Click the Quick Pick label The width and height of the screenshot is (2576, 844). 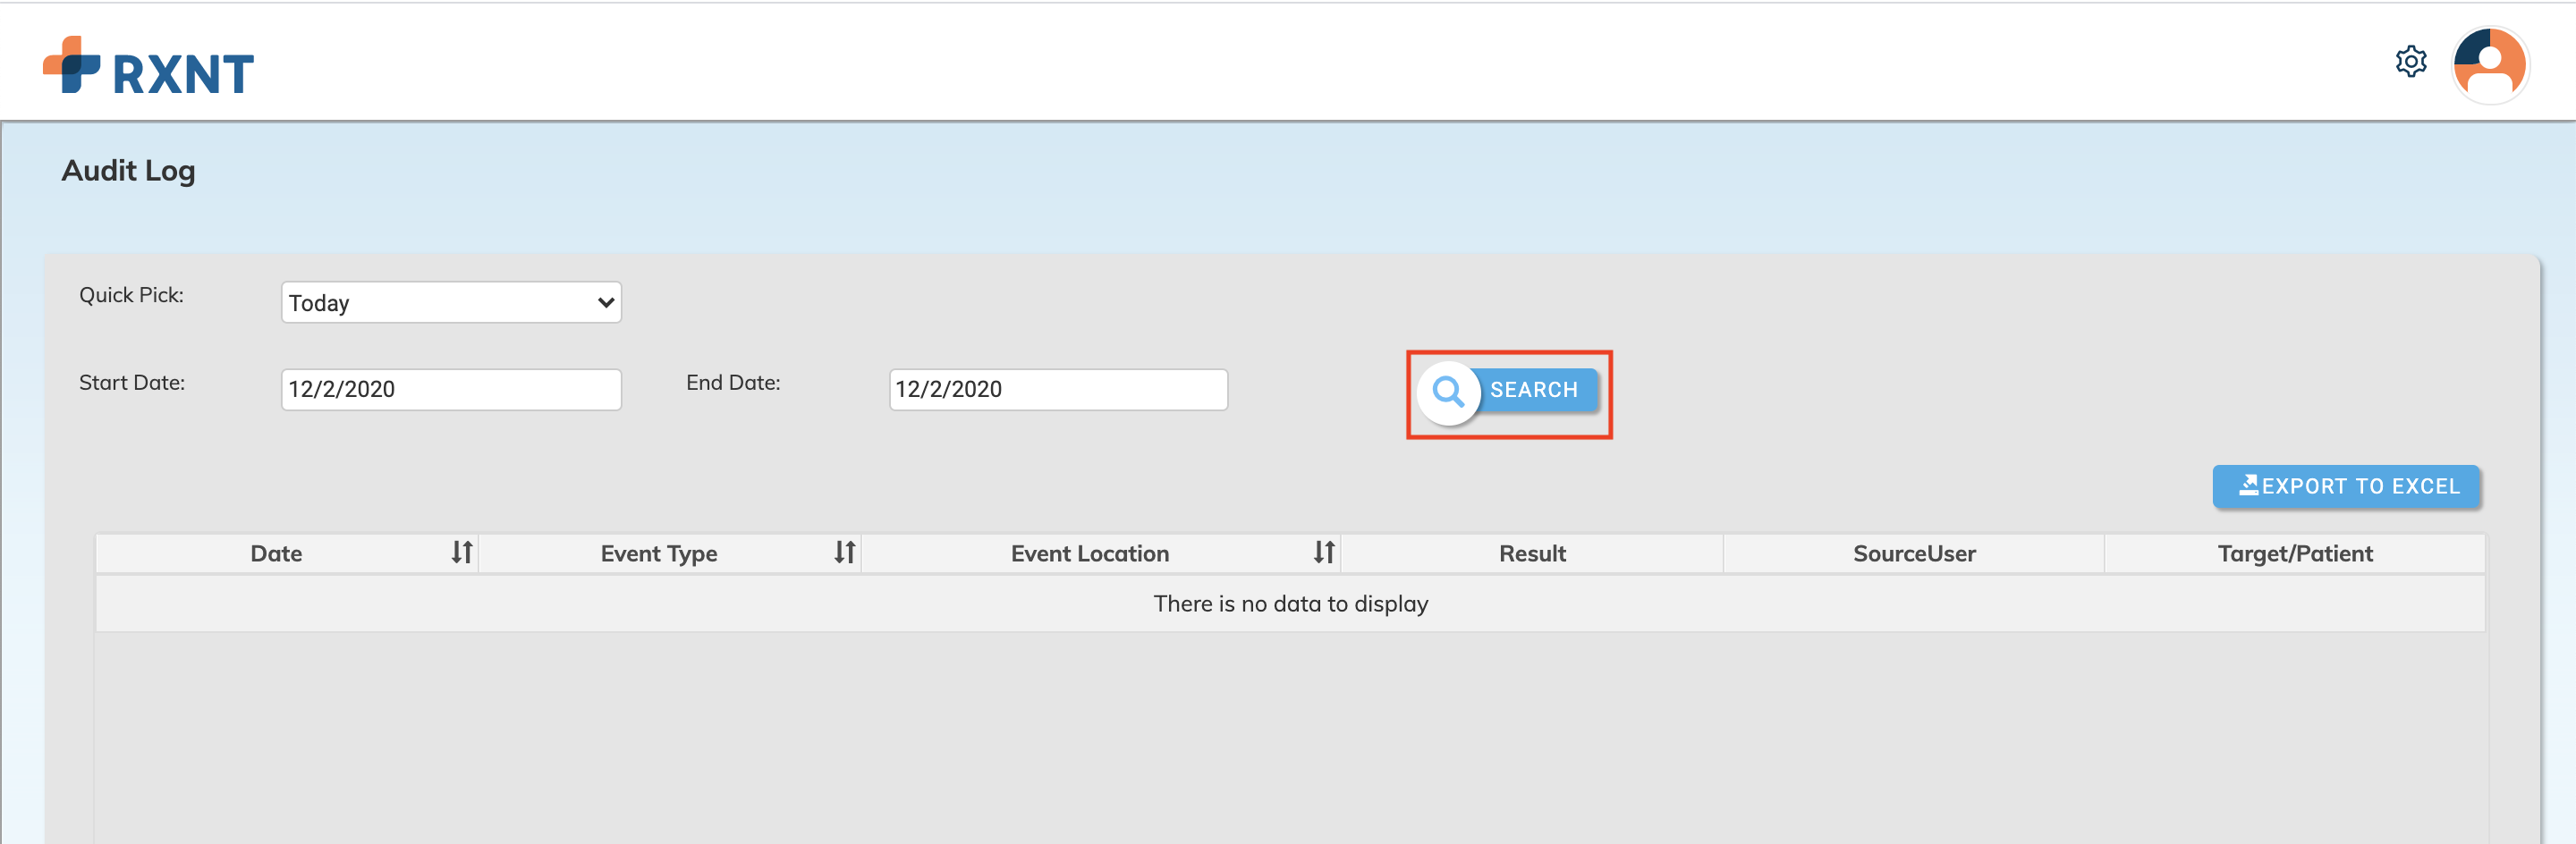[131, 295]
